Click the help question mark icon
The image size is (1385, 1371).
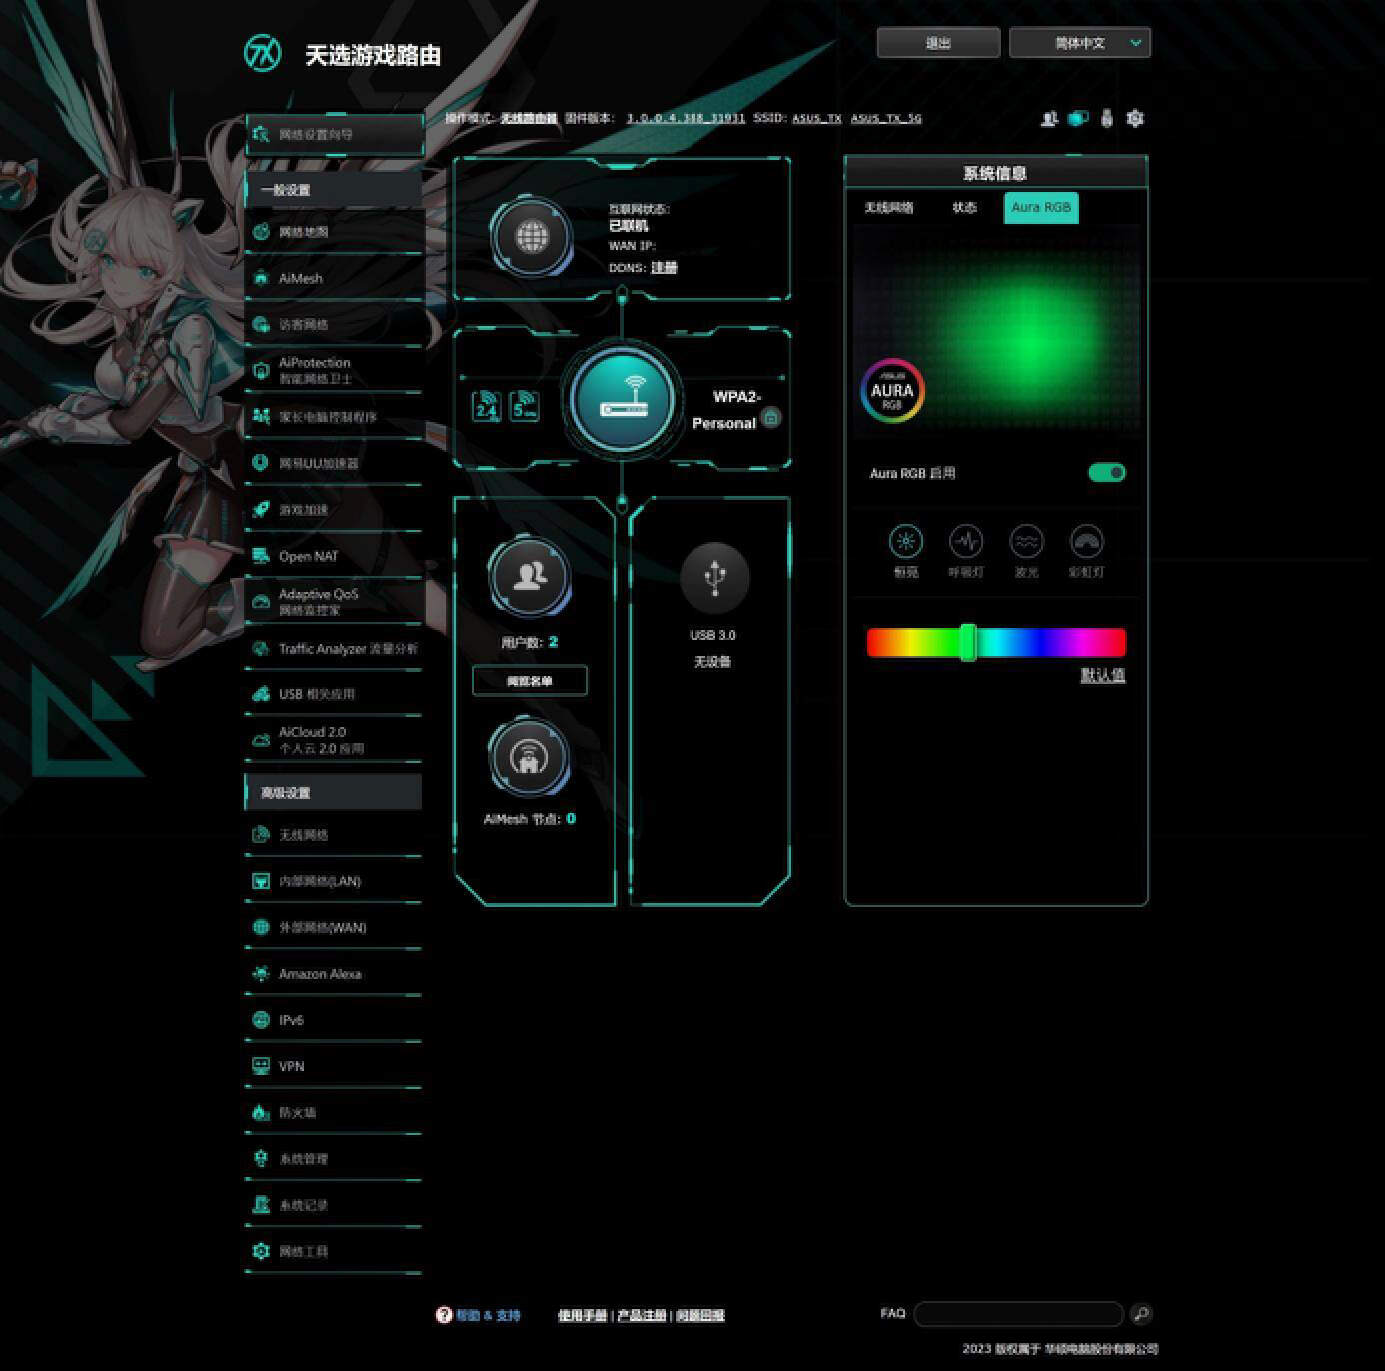(x=444, y=1315)
